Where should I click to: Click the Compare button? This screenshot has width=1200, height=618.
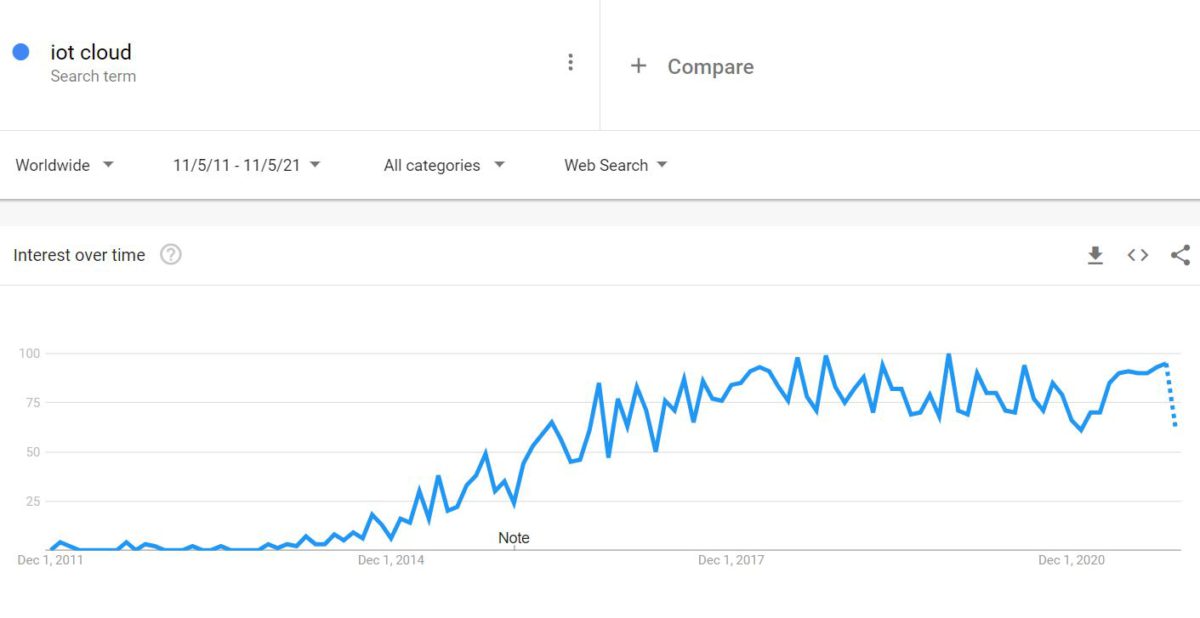point(710,67)
